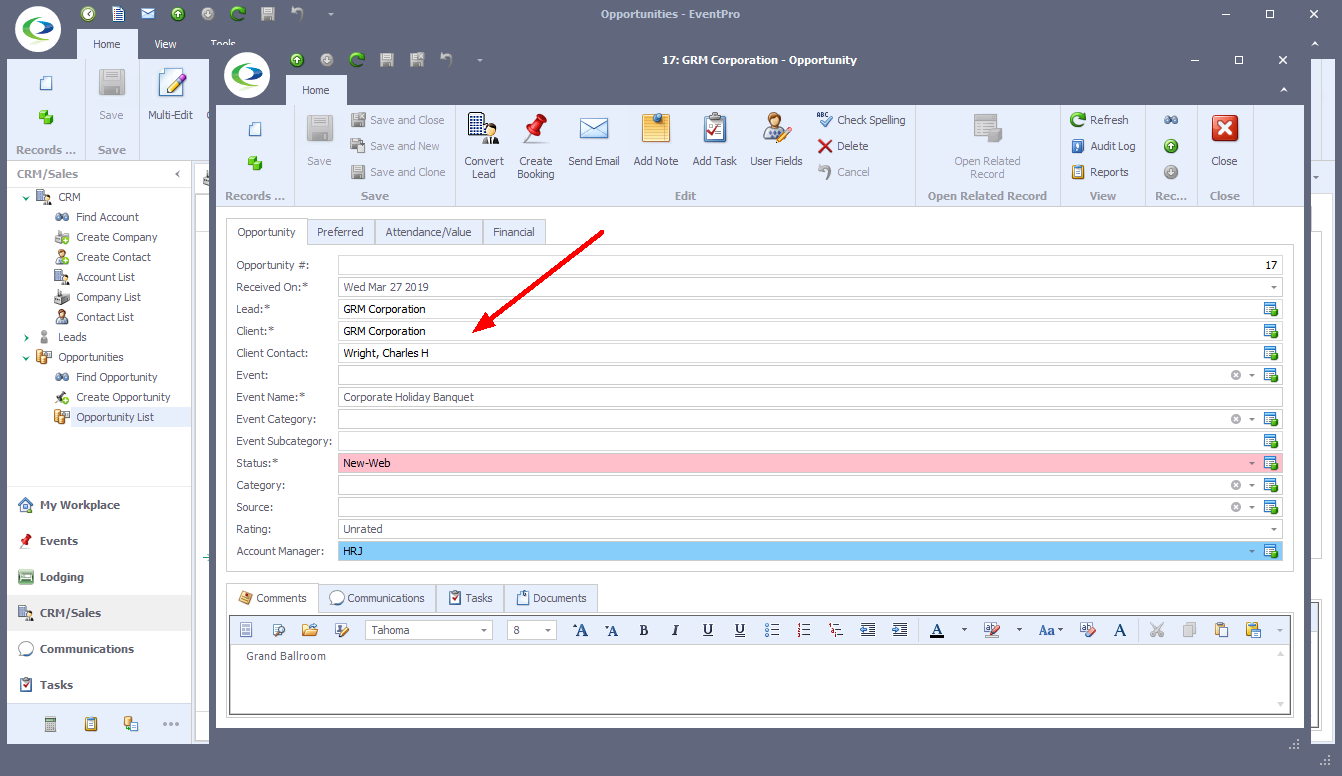1342x776 pixels.
Task: Click the Create Booking pushpin icon
Action: pyautogui.click(x=535, y=129)
